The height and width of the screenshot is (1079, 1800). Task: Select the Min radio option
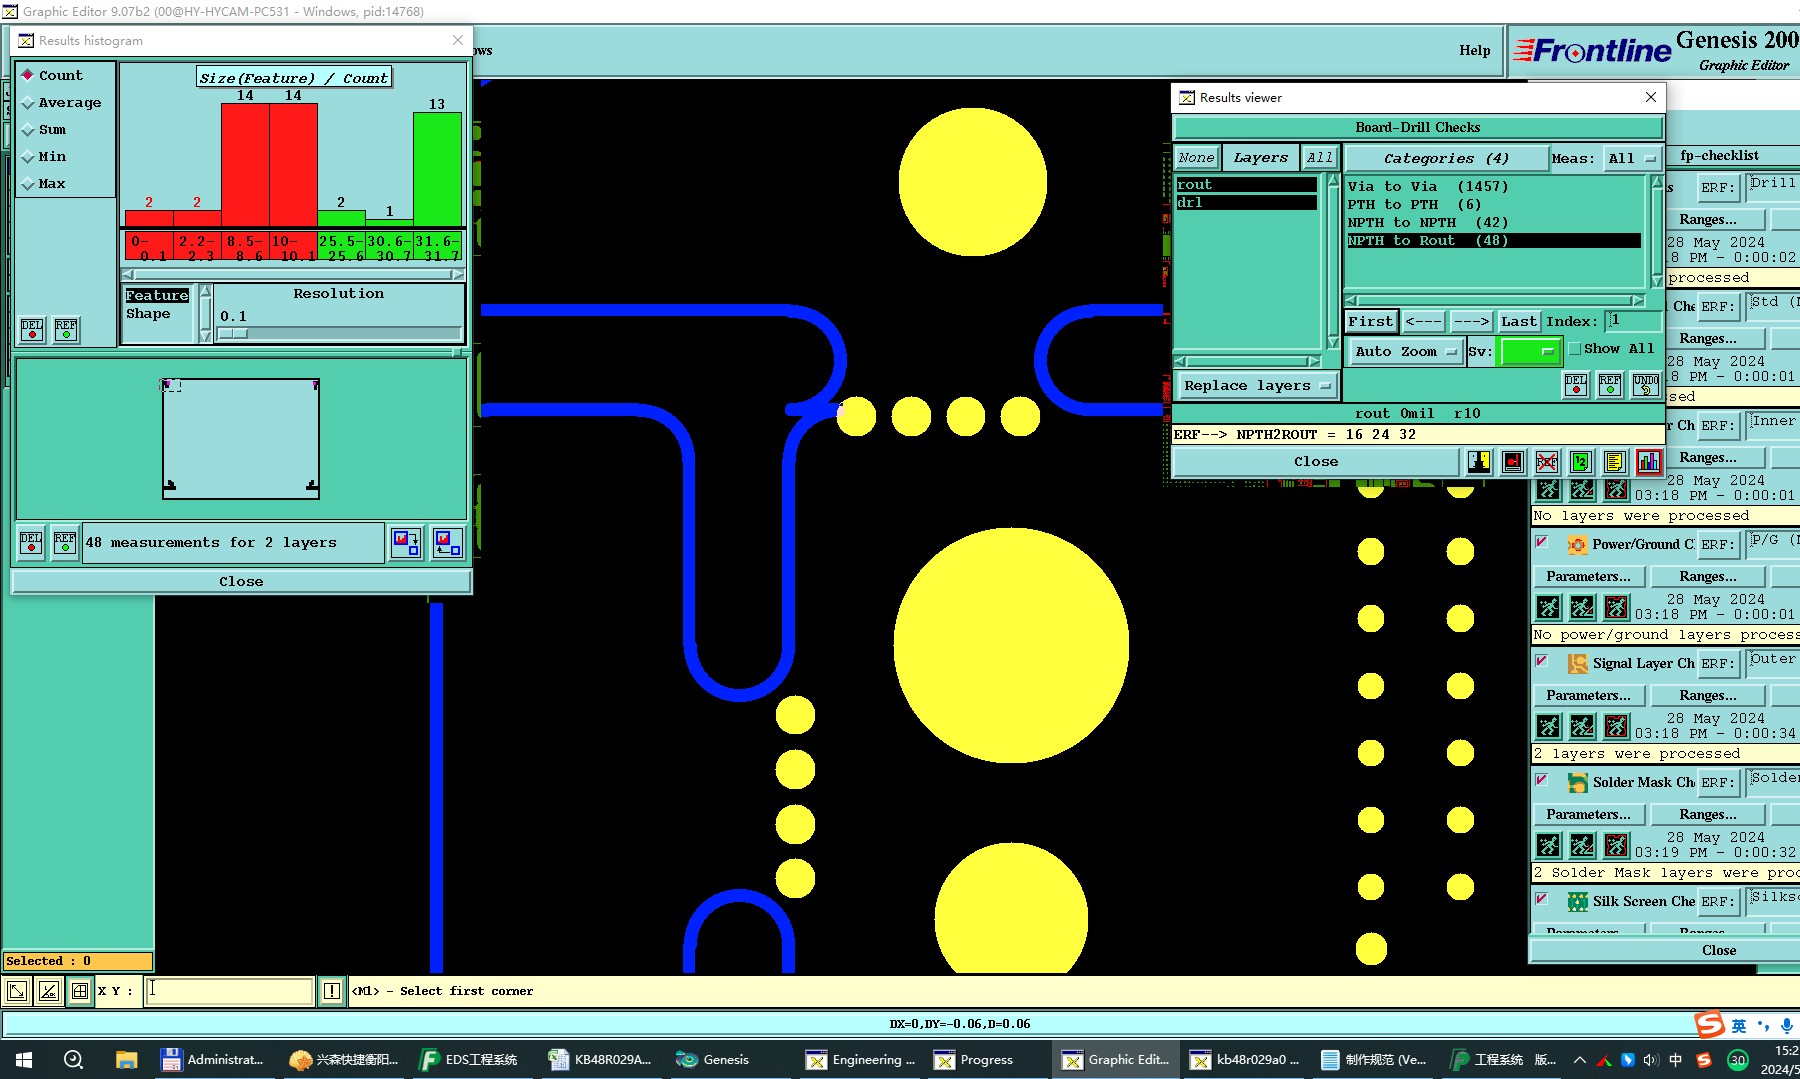(44, 156)
